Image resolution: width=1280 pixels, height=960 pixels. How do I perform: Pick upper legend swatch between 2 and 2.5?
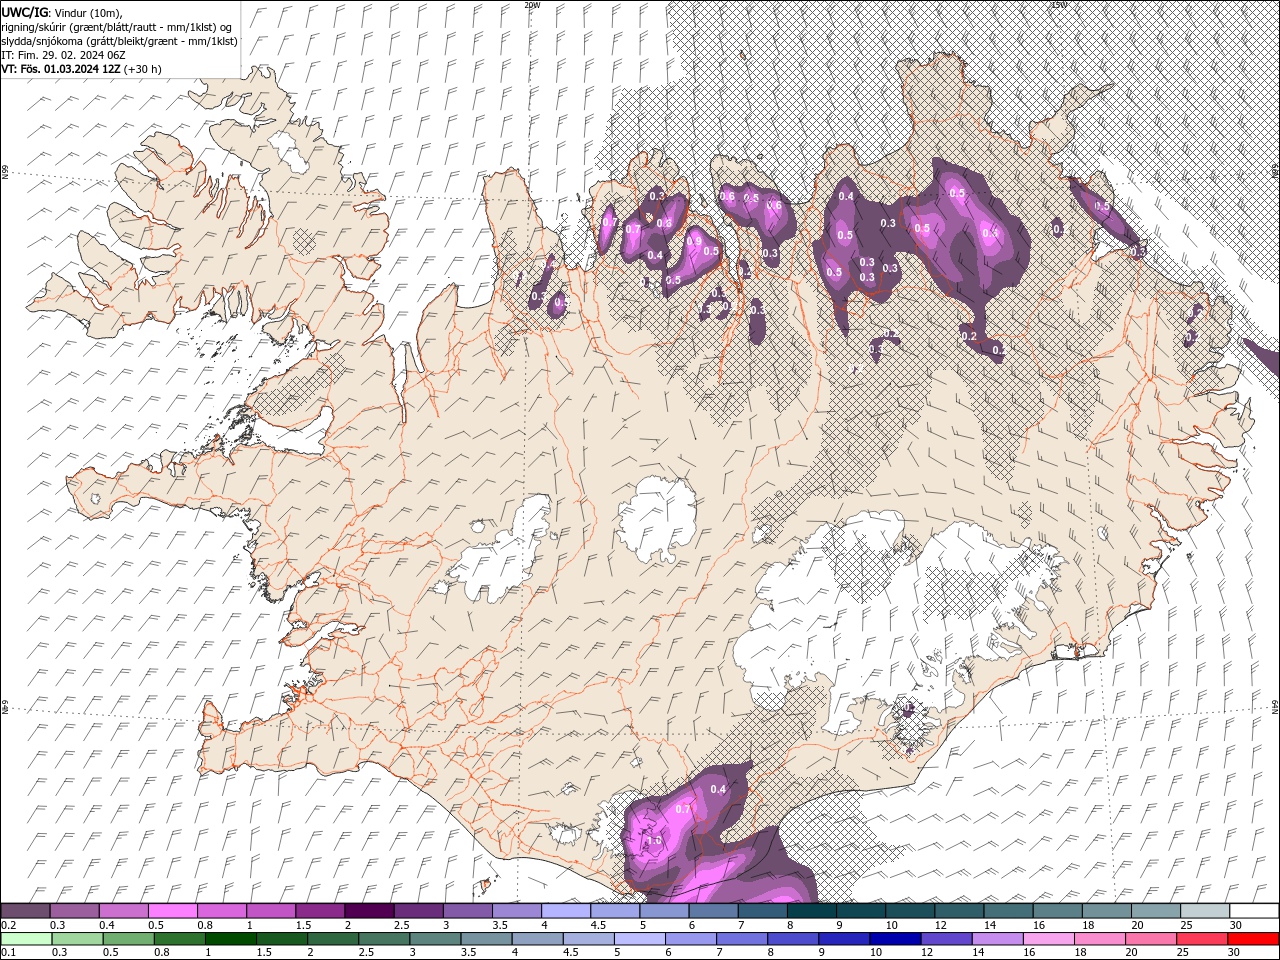pyautogui.click(x=368, y=911)
